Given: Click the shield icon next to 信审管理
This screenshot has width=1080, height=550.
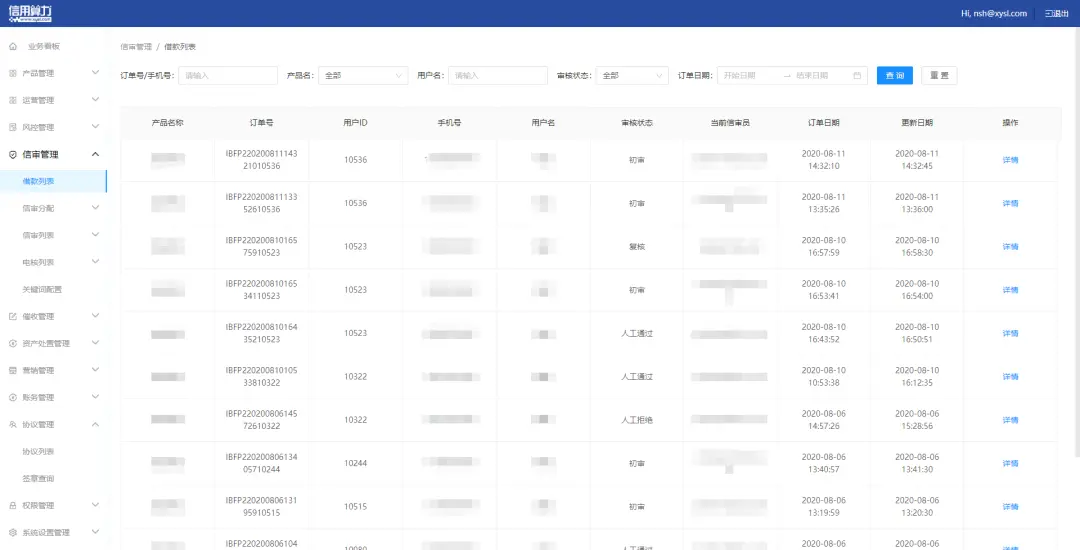Looking at the screenshot, I should tap(13, 155).
